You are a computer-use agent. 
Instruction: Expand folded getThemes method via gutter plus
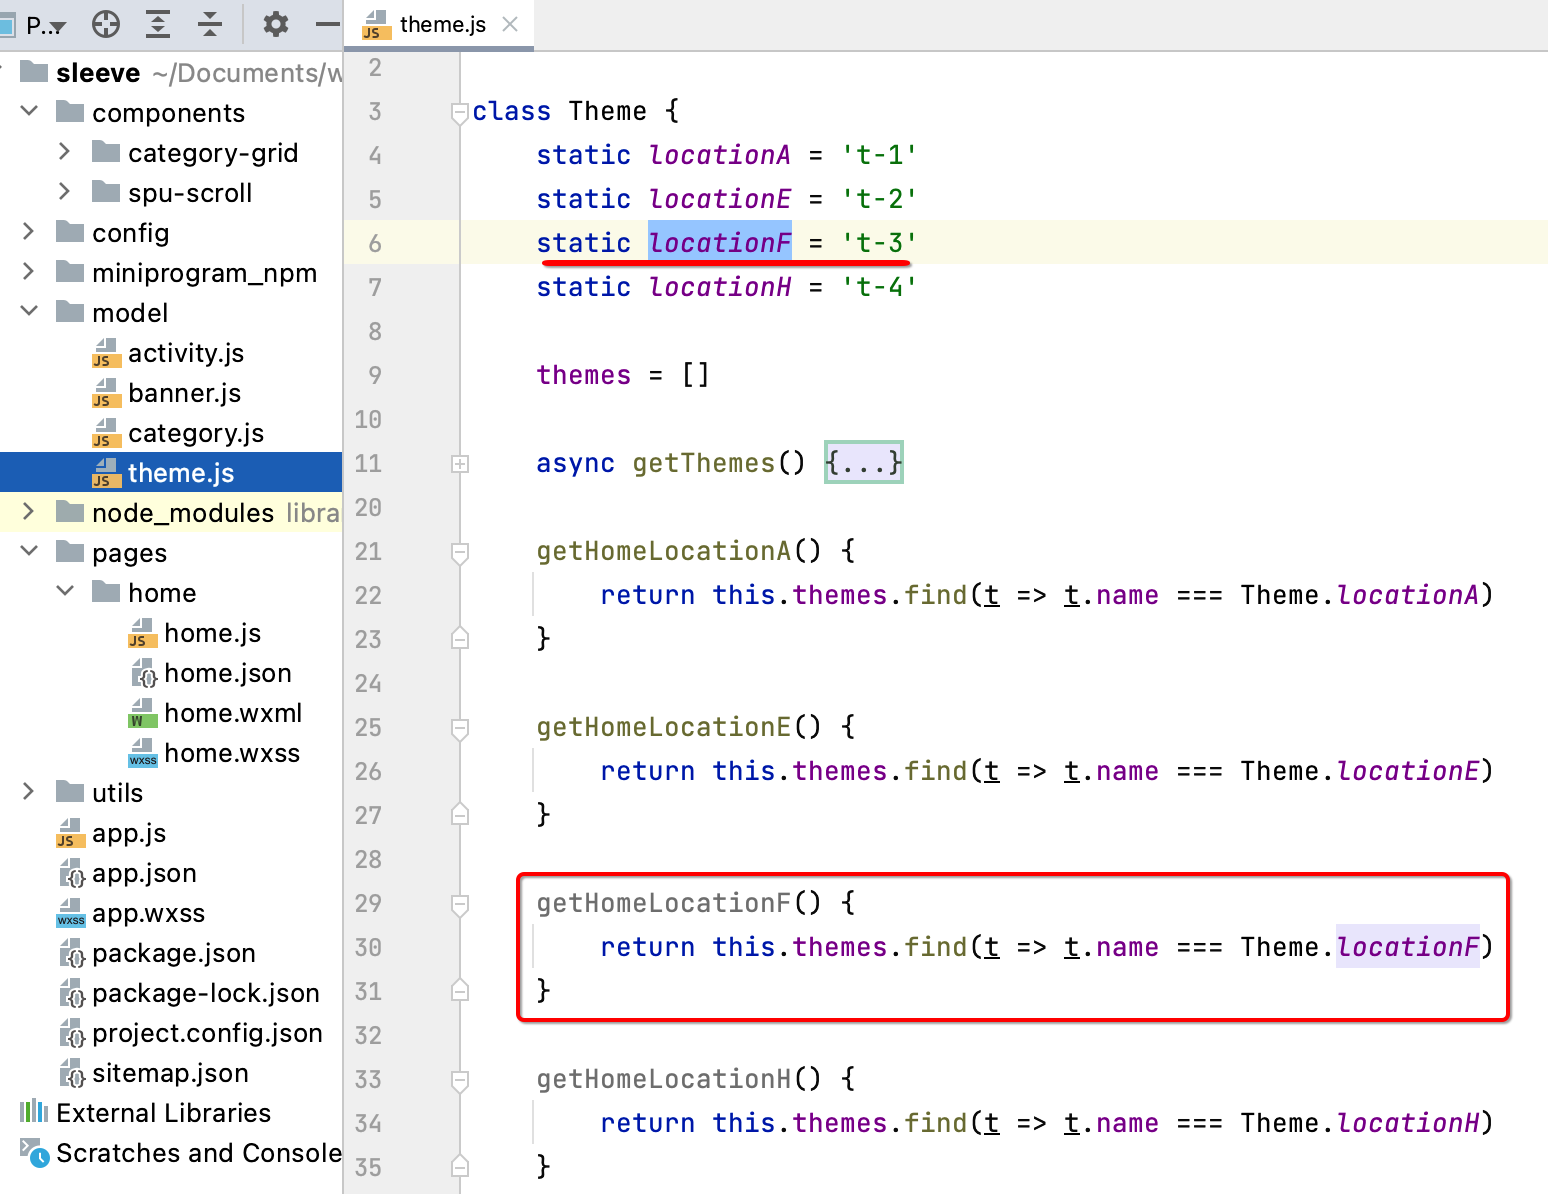pyautogui.click(x=460, y=463)
